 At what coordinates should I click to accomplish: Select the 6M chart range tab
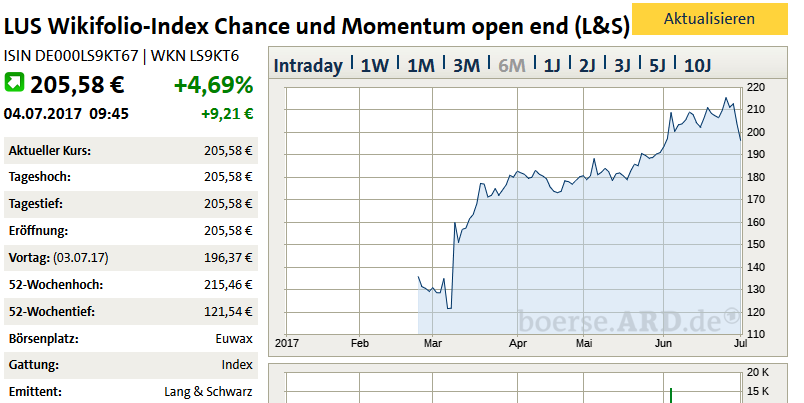[x=511, y=66]
